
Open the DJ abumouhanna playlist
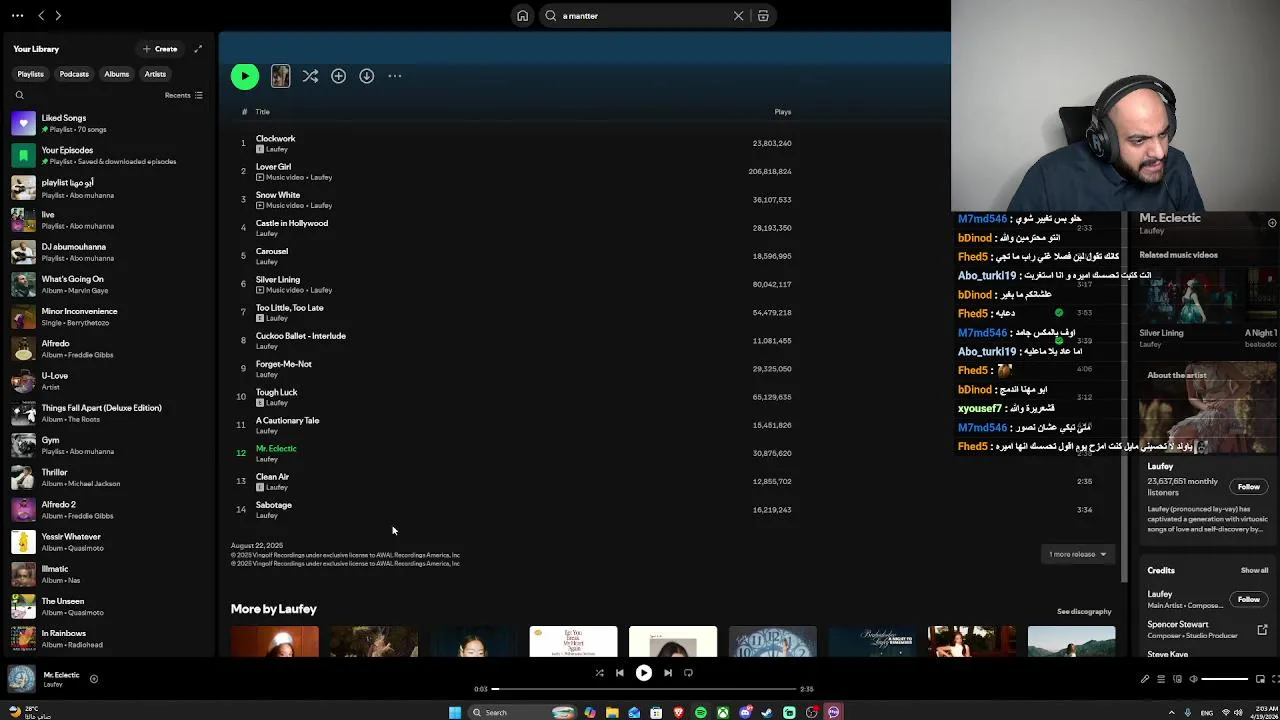[x=108, y=252]
